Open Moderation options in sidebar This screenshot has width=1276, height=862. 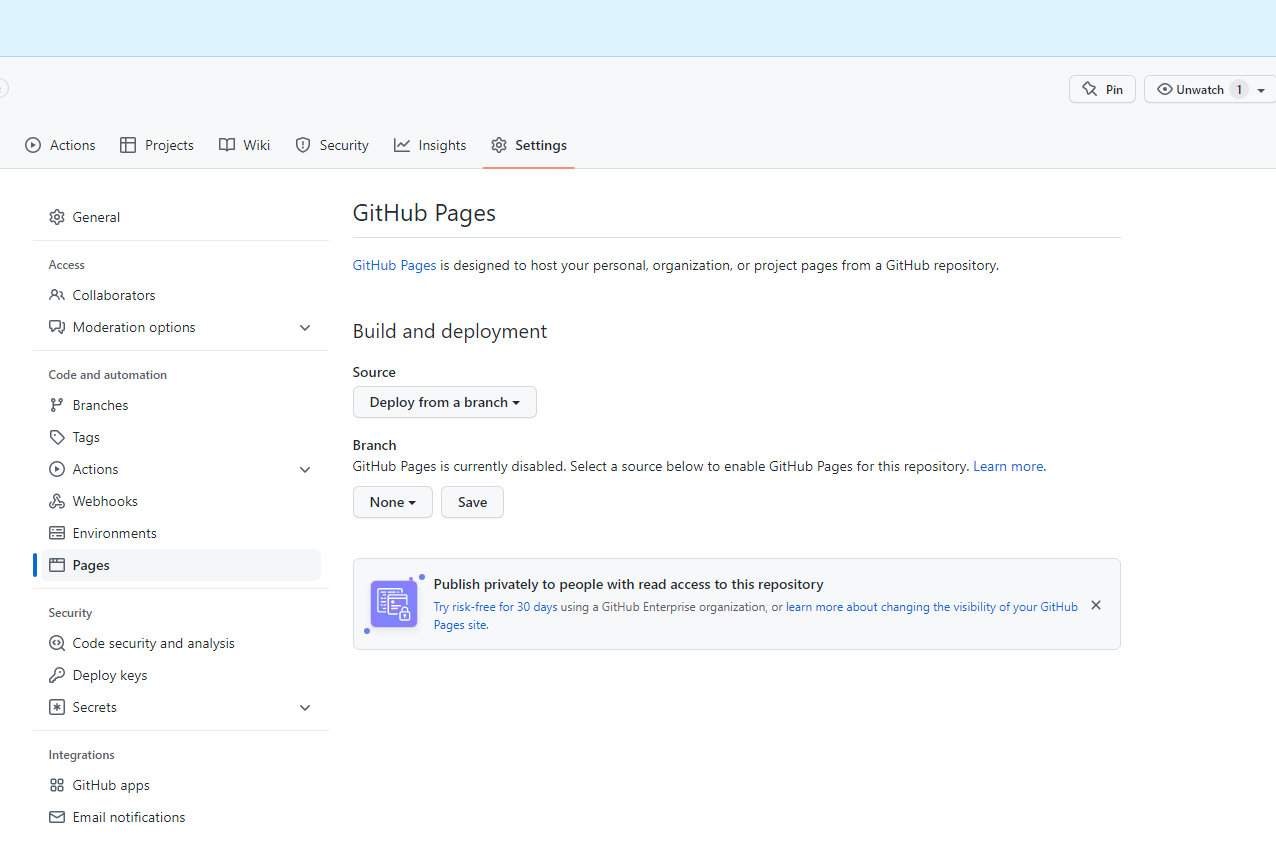click(181, 327)
